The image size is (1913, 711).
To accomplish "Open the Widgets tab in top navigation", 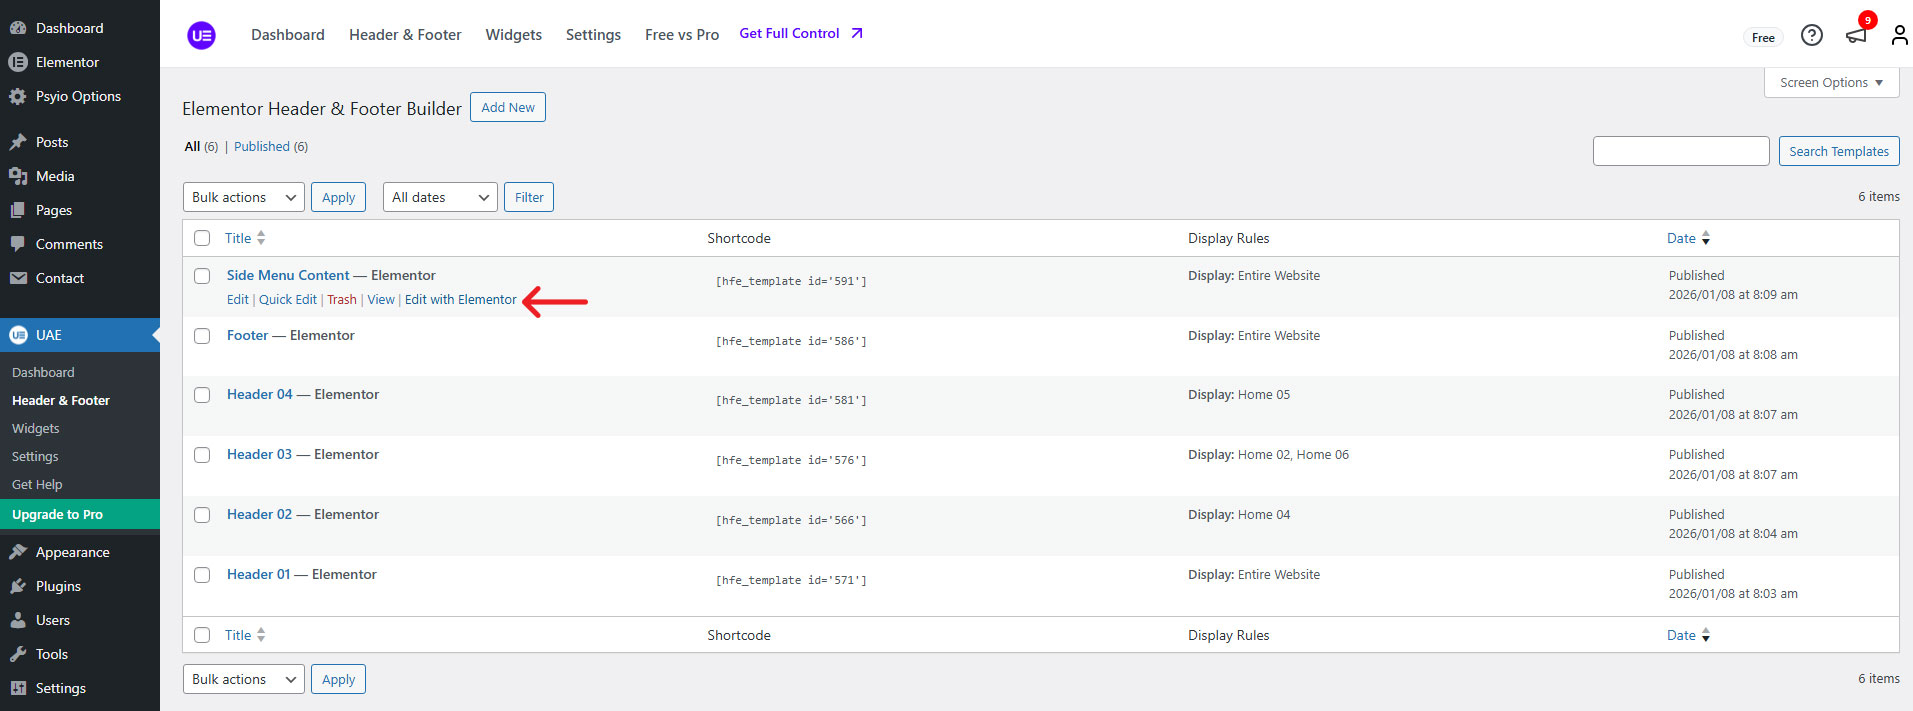I will click(513, 35).
